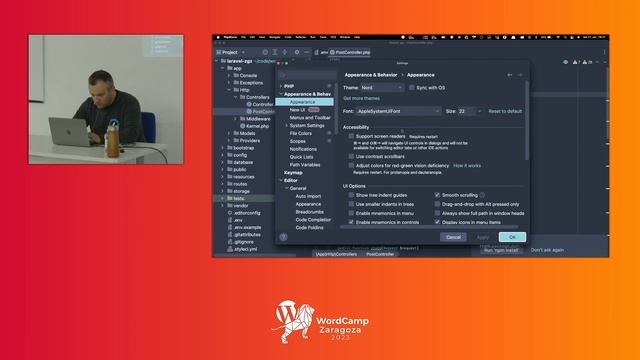Click the Settings search input field
640x360 pixels.
[307, 75]
